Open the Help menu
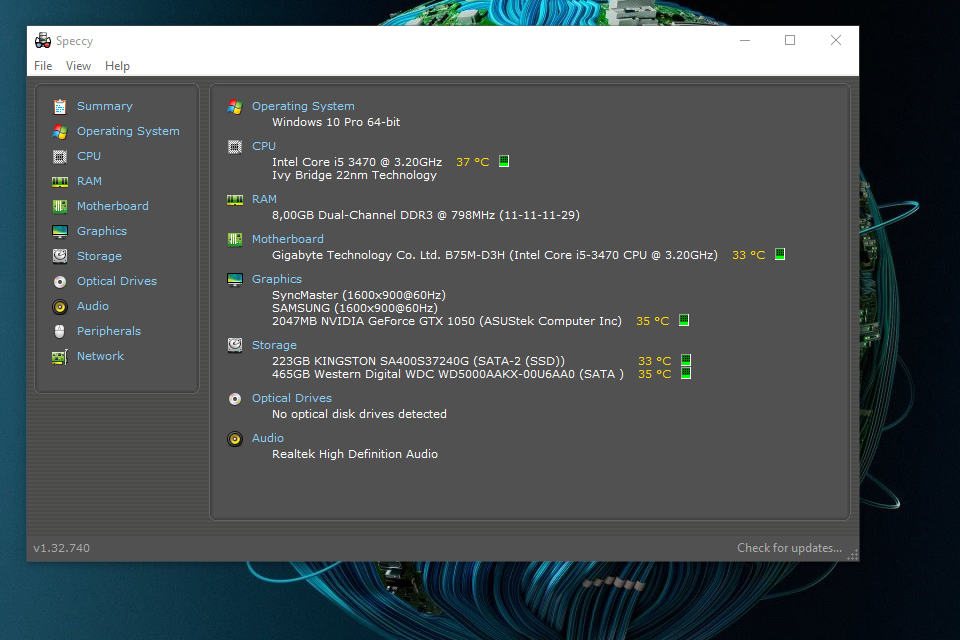Image resolution: width=960 pixels, height=640 pixels. pyautogui.click(x=117, y=66)
